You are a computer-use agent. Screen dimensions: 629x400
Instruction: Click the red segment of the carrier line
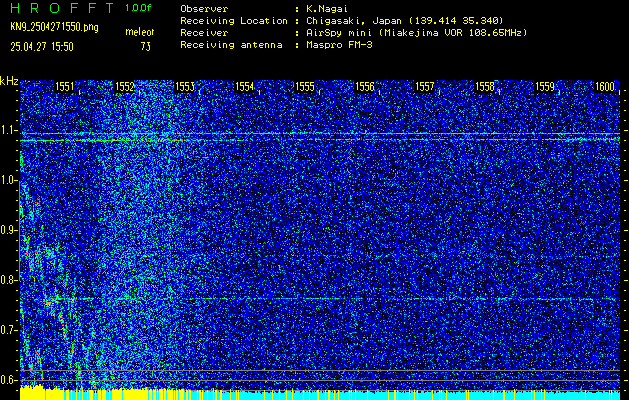pyautogui.click(x=601, y=139)
